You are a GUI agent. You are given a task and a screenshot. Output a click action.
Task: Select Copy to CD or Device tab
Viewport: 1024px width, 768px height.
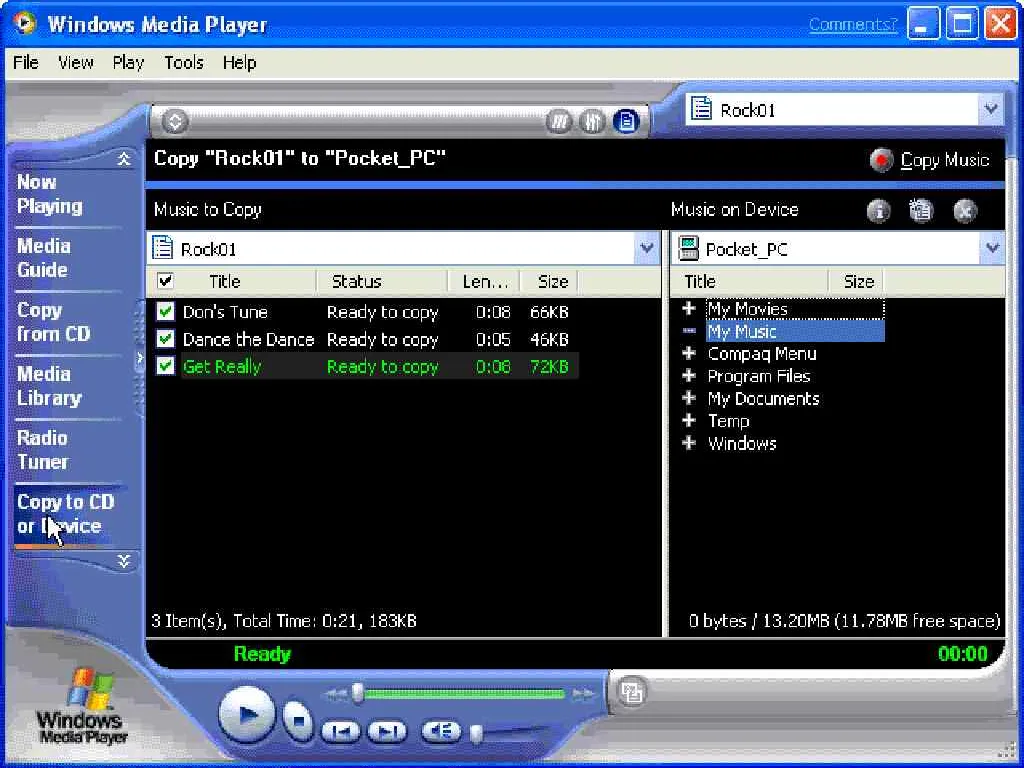click(x=66, y=514)
